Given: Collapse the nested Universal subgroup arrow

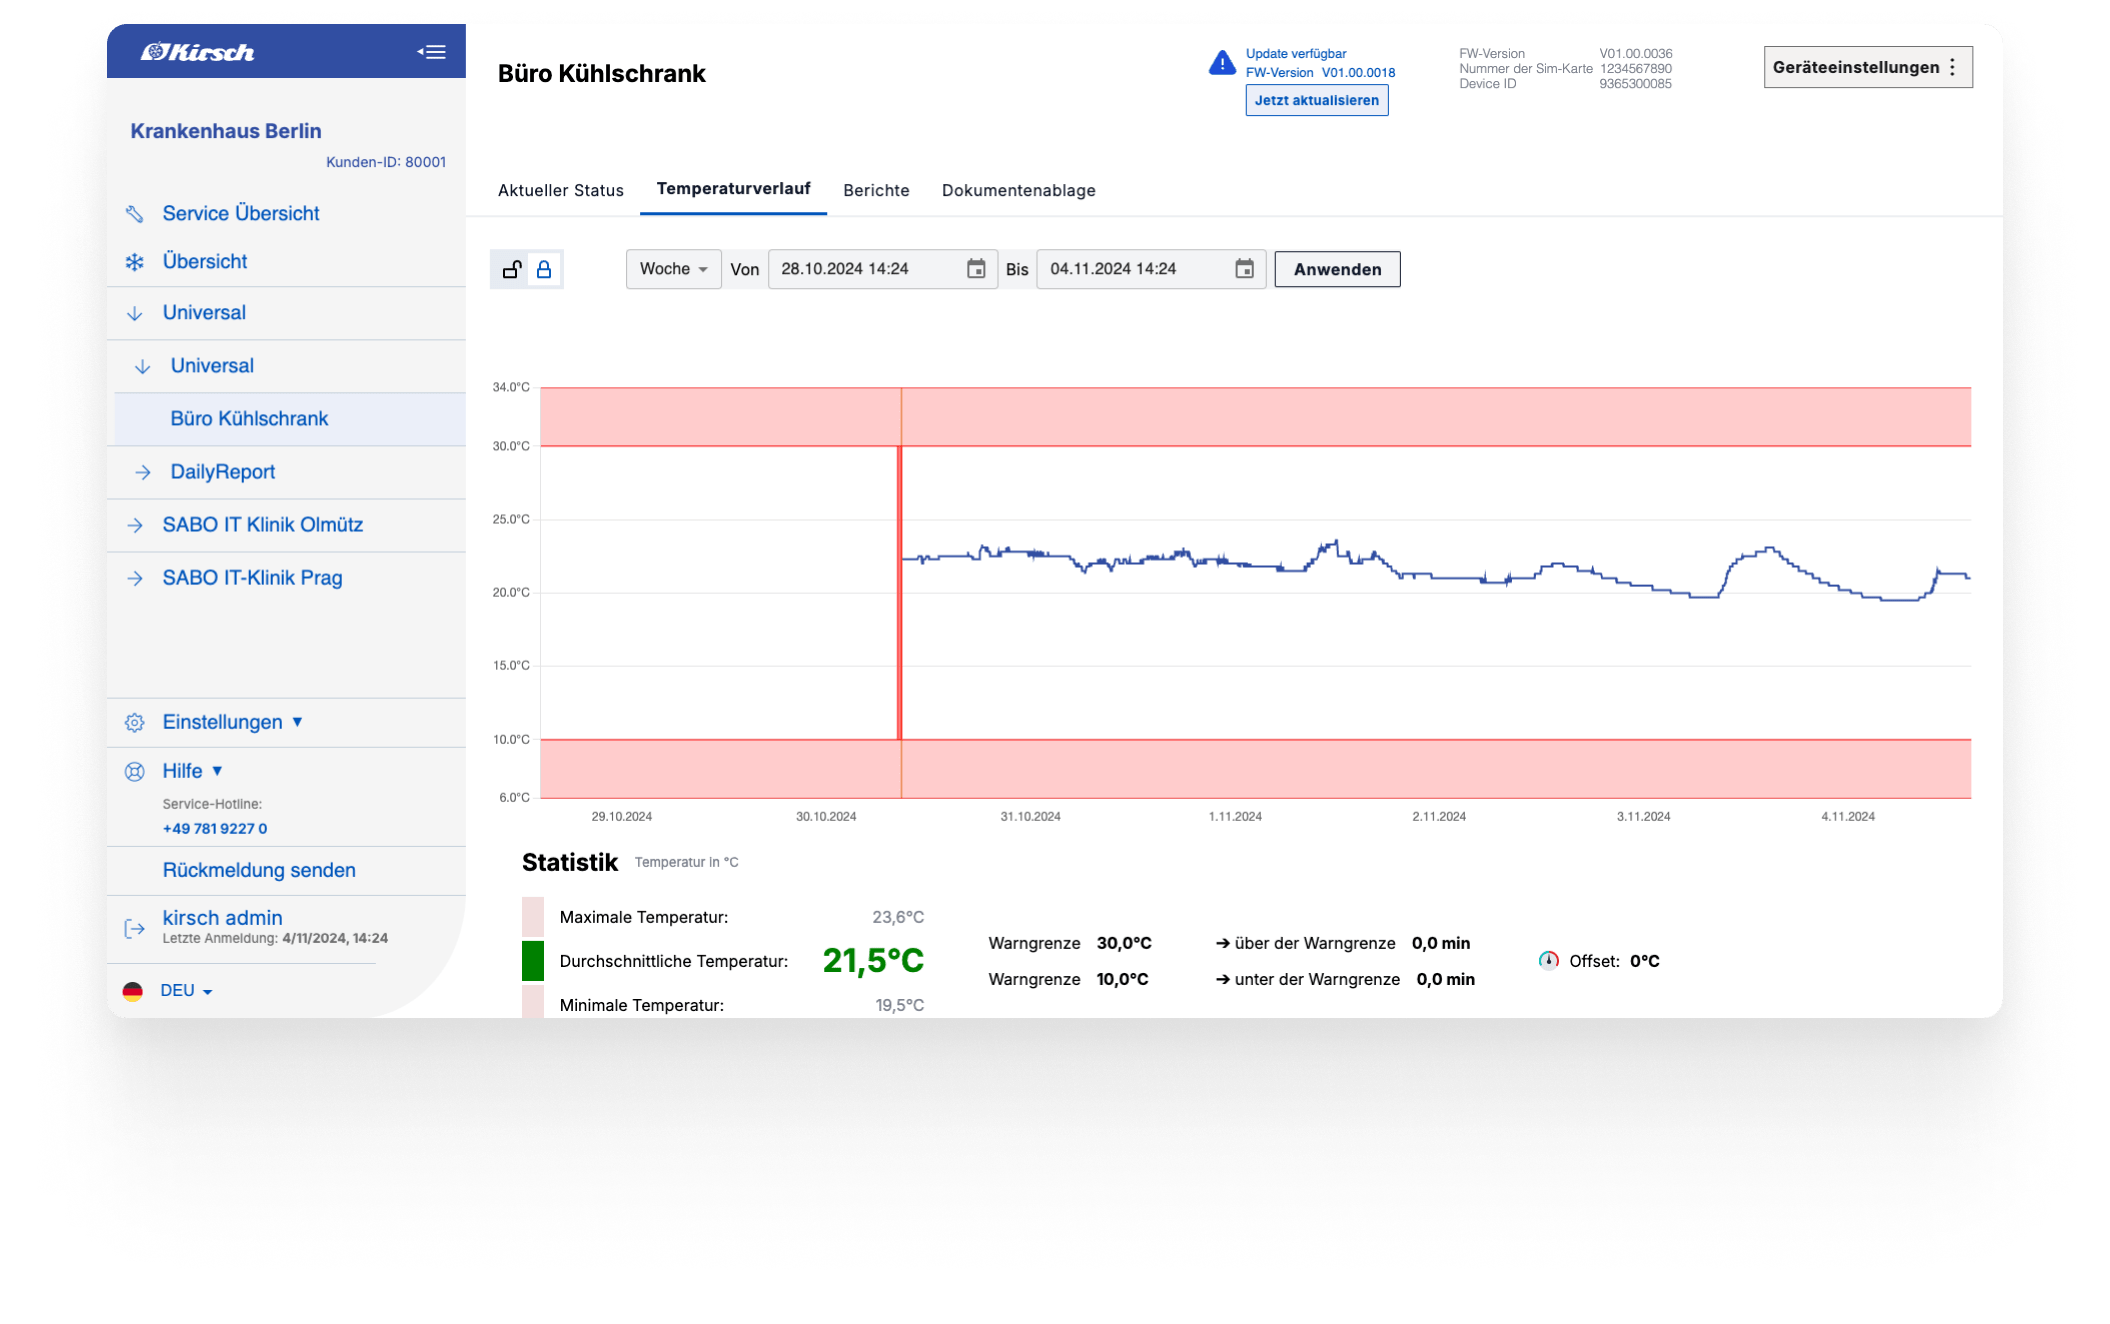Looking at the screenshot, I should coord(143,366).
